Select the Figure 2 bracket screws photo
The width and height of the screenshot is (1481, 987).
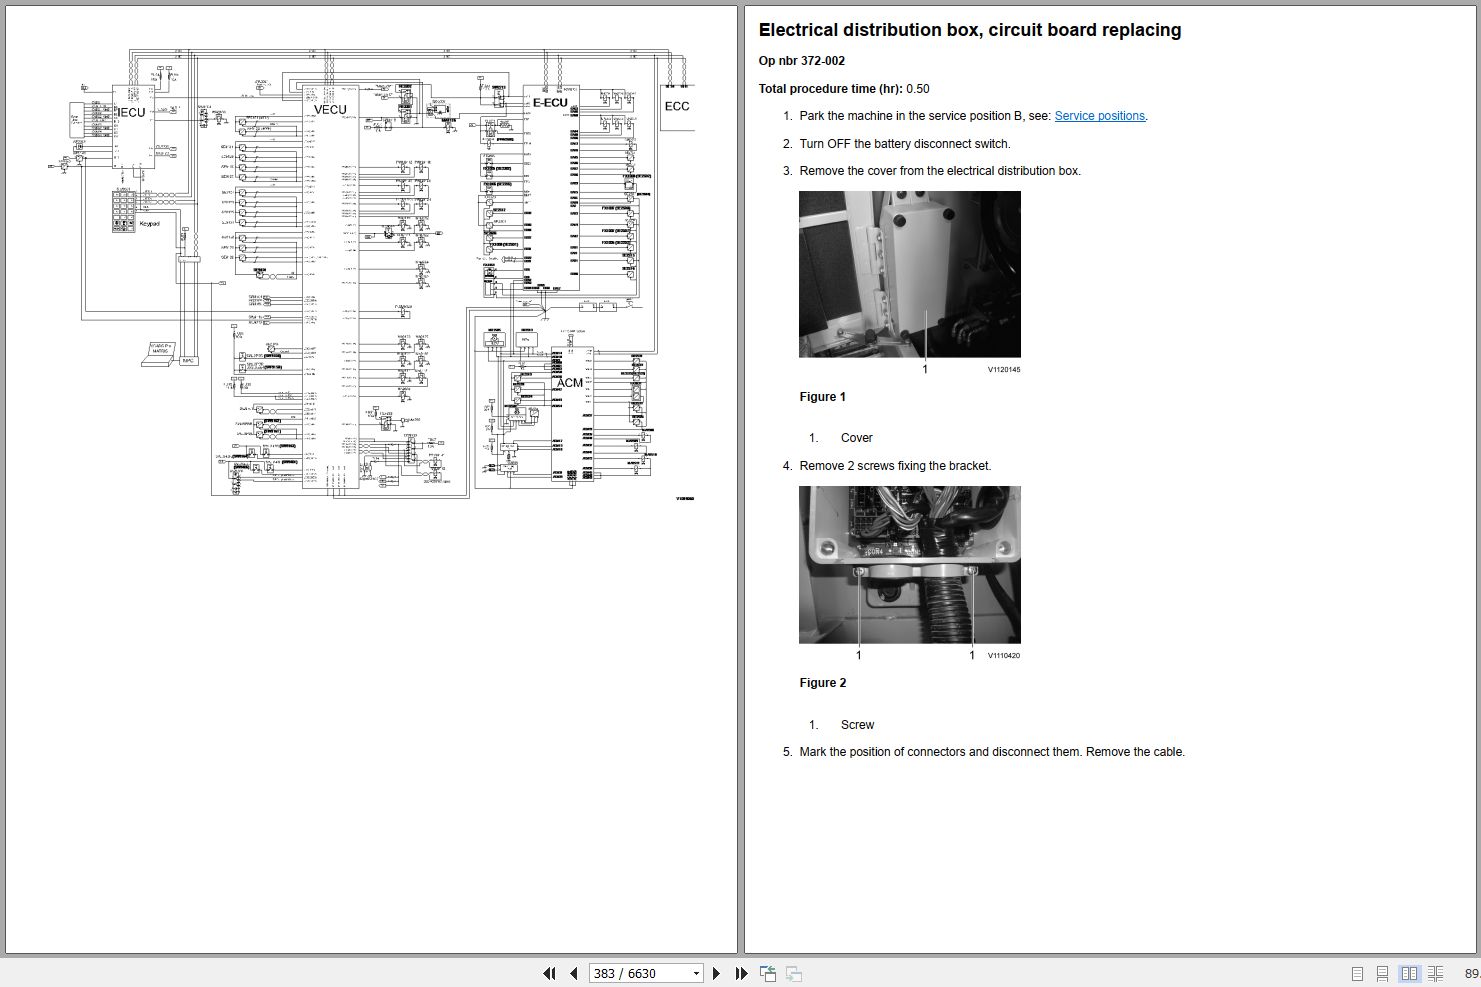coord(909,564)
